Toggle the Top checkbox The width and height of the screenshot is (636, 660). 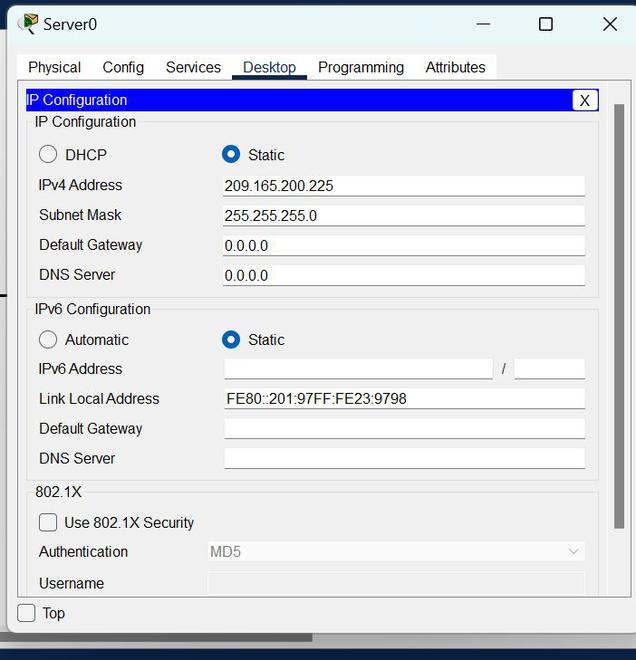pyautogui.click(x=27, y=613)
